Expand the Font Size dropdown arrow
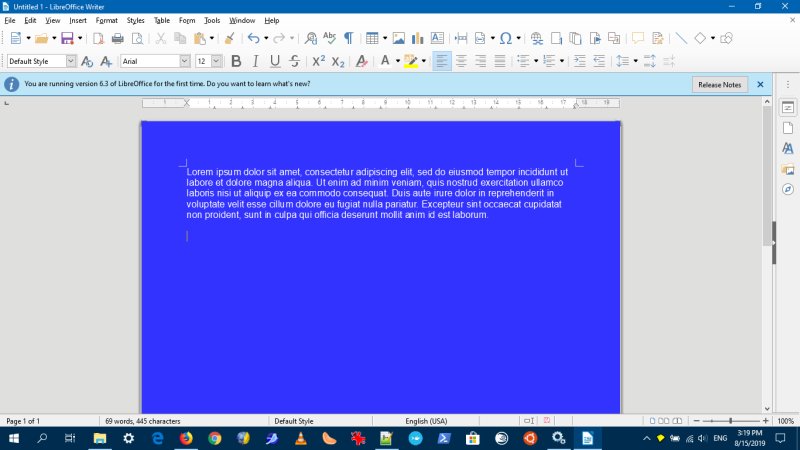The height and width of the screenshot is (450, 800). pos(216,61)
